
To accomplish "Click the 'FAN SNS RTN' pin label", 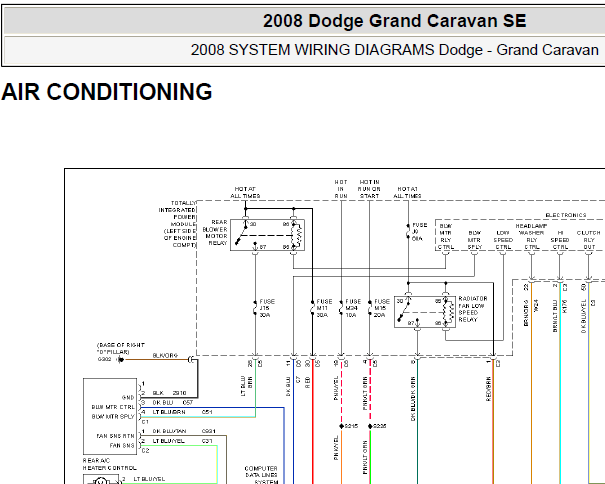I will coord(115,436).
